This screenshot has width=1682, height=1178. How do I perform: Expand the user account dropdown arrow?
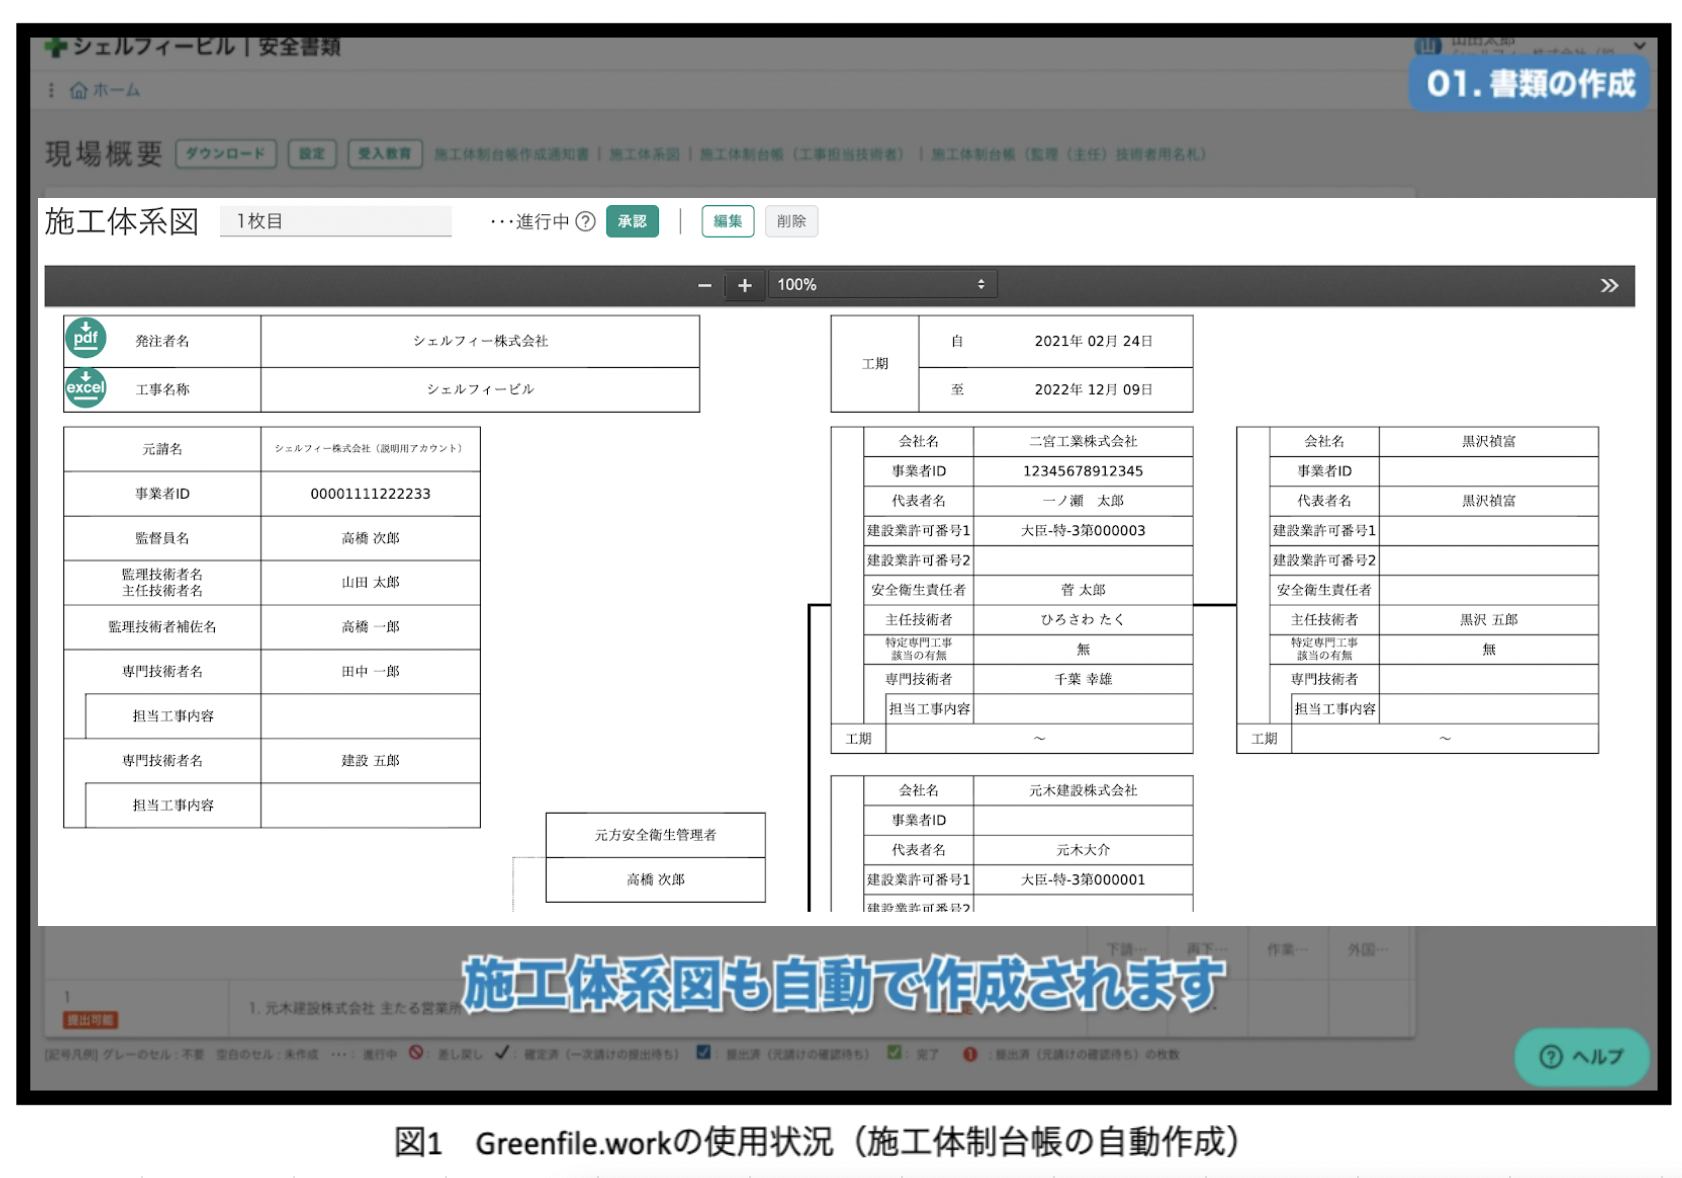click(1639, 46)
